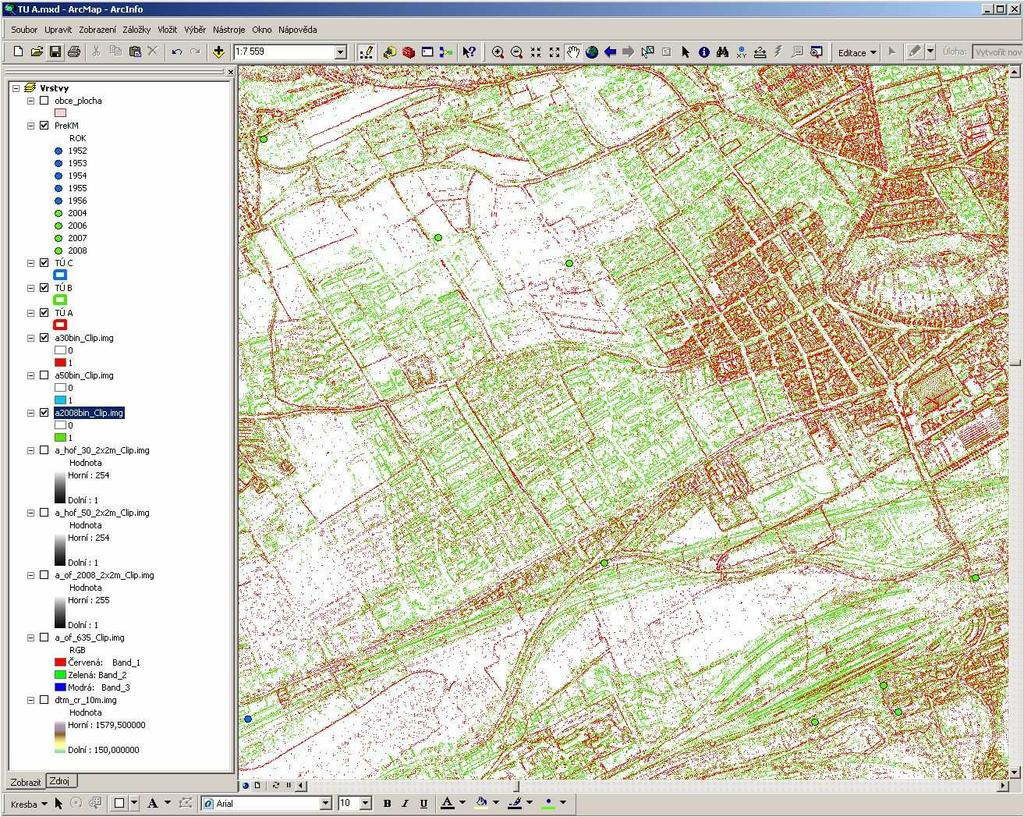Save the map document
The height and width of the screenshot is (817, 1024).
pos(56,52)
